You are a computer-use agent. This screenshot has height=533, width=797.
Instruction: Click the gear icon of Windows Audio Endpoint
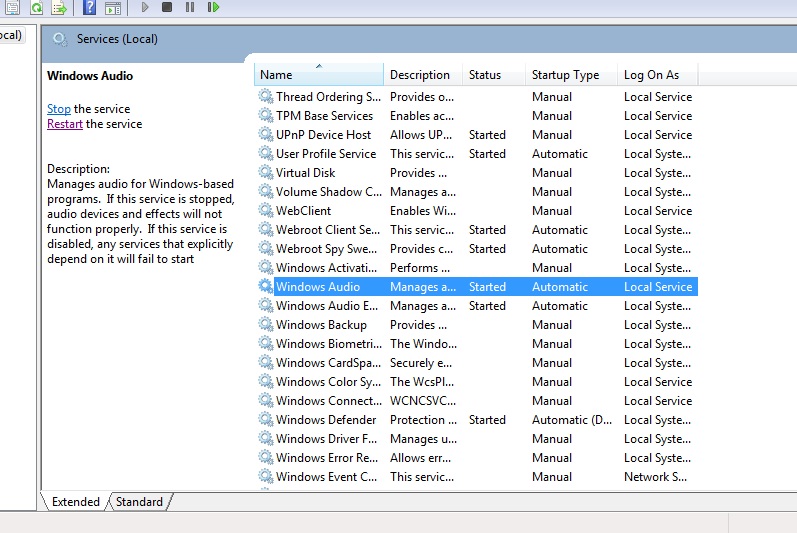pos(265,305)
